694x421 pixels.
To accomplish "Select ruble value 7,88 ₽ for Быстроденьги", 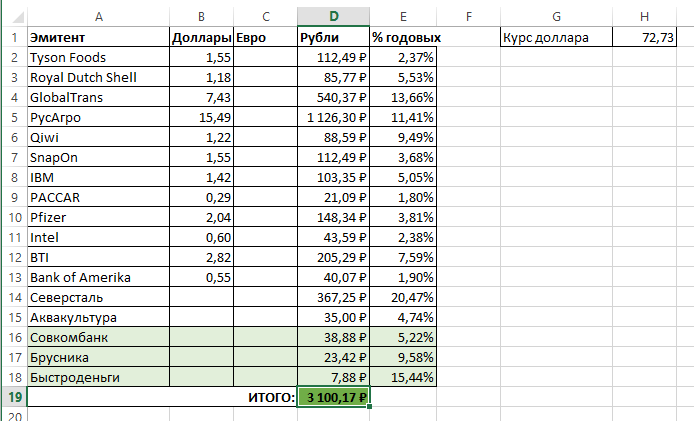I will (334, 377).
